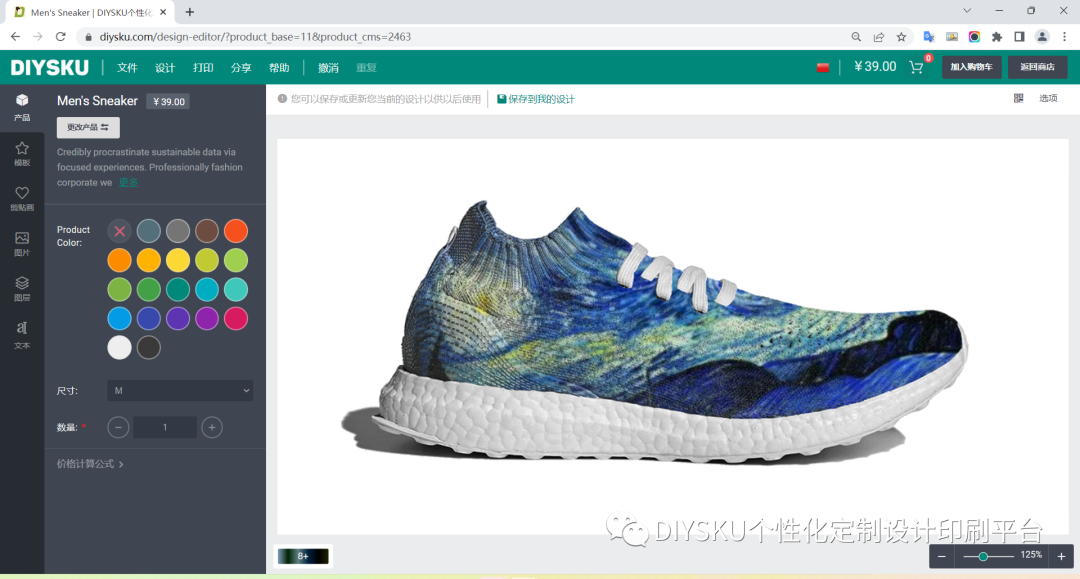Image resolution: width=1080 pixels, height=579 pixels.
Task: Decrease quantity with the minus button
Action: click(x=118, y=428)
